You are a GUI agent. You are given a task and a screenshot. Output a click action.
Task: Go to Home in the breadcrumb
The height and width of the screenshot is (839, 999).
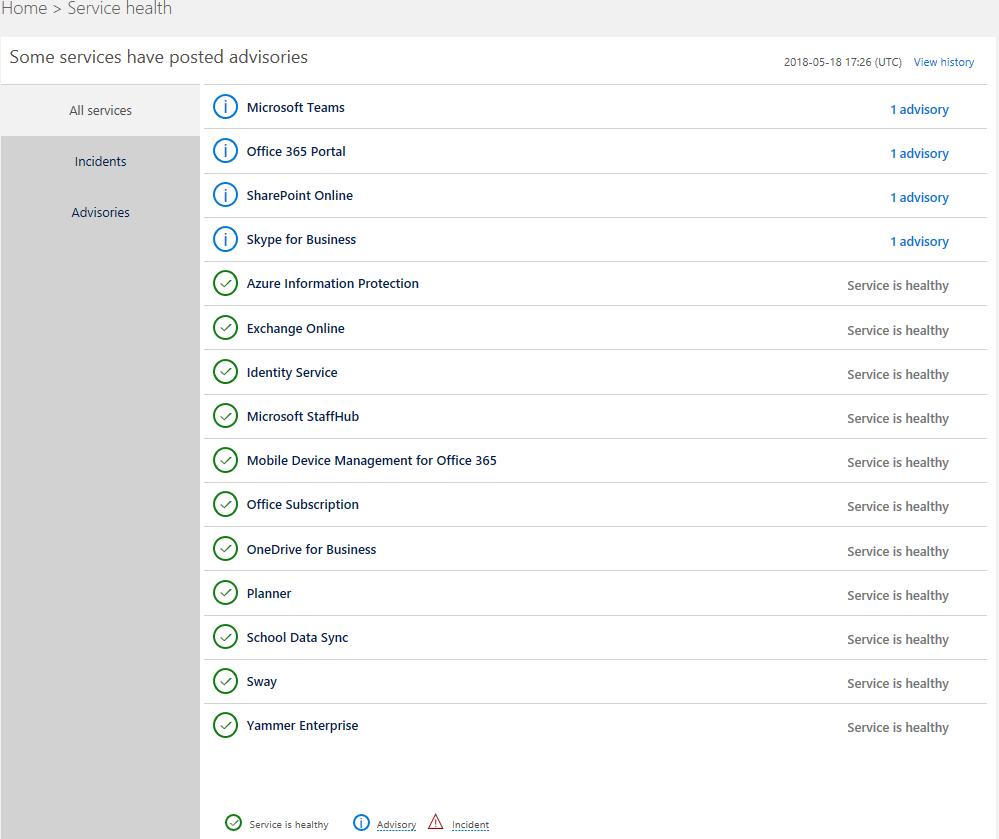[x=24, y=8]
